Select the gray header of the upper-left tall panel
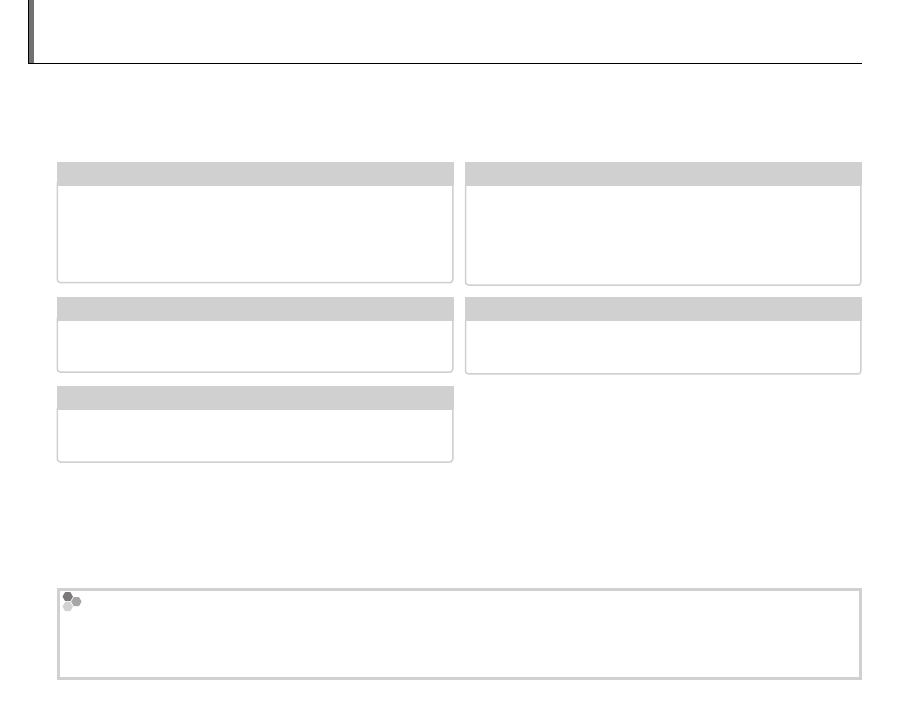This screenshot has height=726, width=918. pos(255,174)
